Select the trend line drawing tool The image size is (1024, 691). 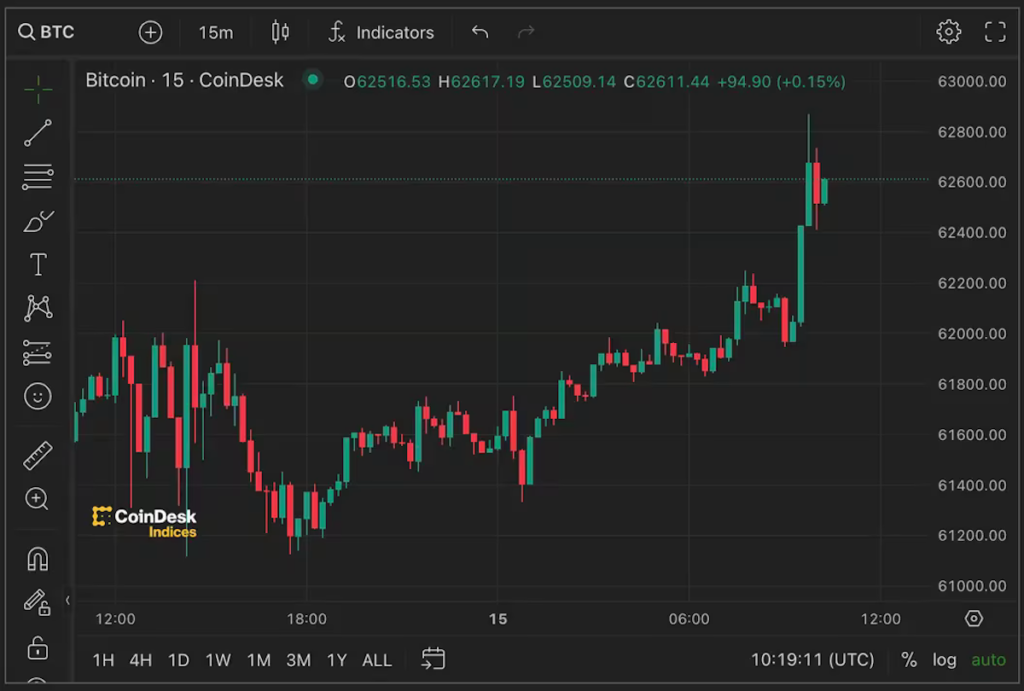(38, 133)
